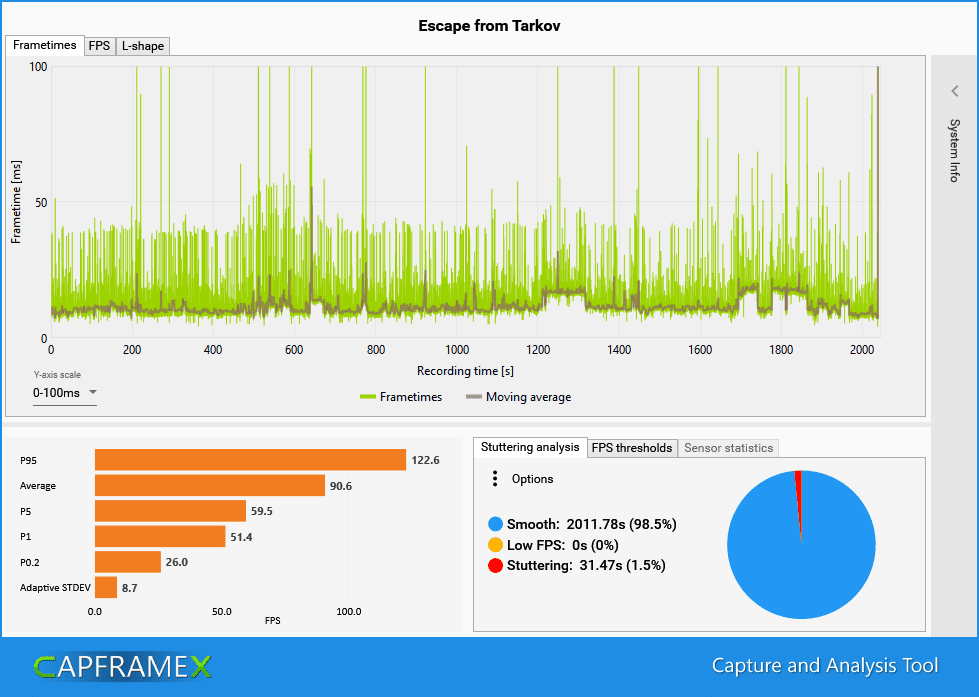The image size is (979, 697).
Task: Click the P0.2 value "26.0"
Action: (x=177, y=562)
